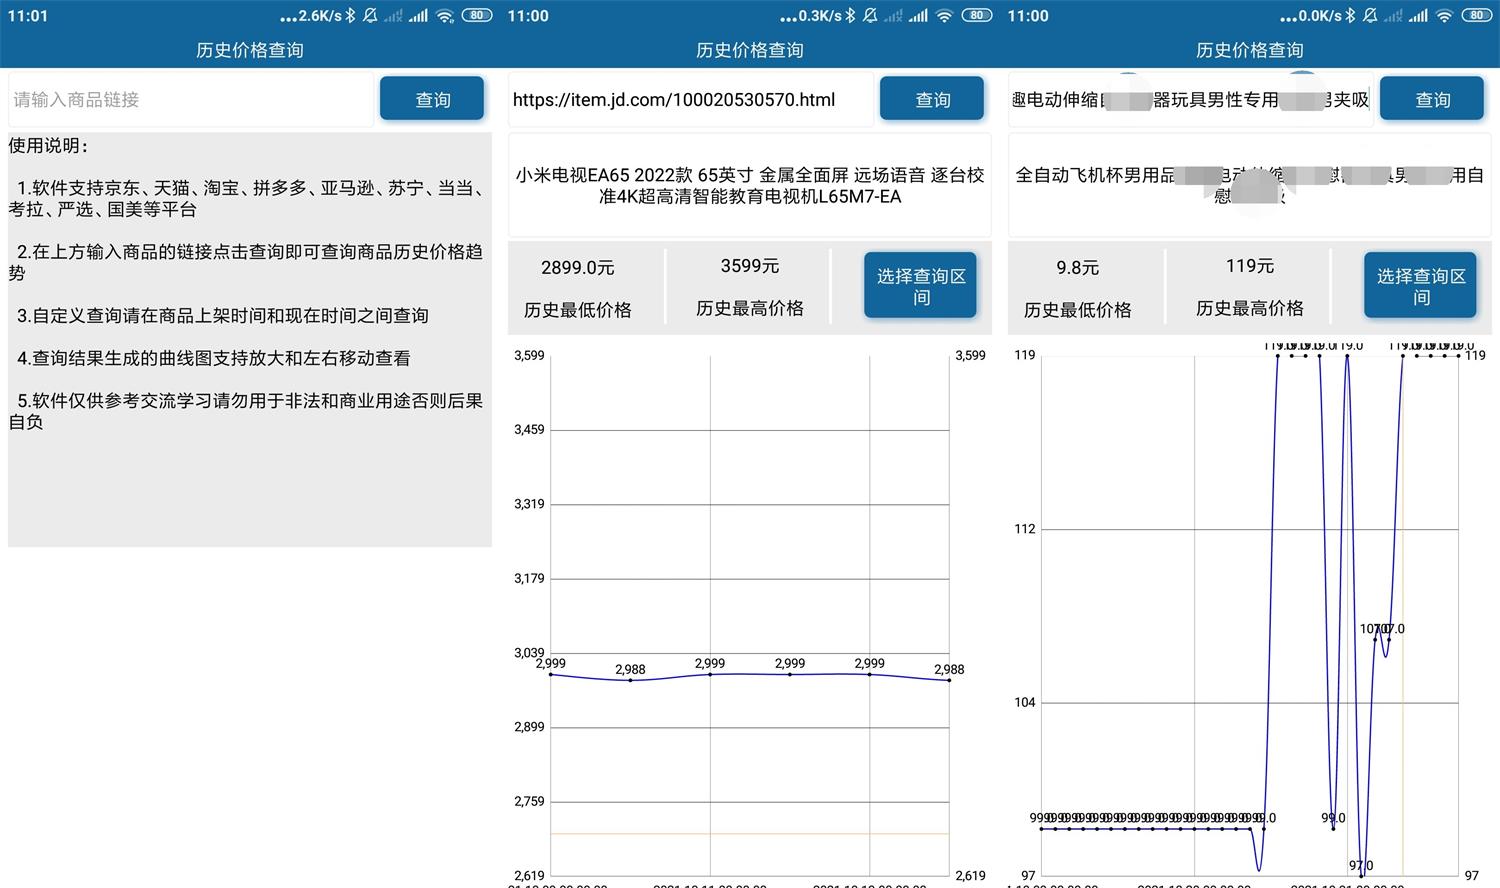
Task: Tap the cellular signal strength icon
Action: [420, 15]
